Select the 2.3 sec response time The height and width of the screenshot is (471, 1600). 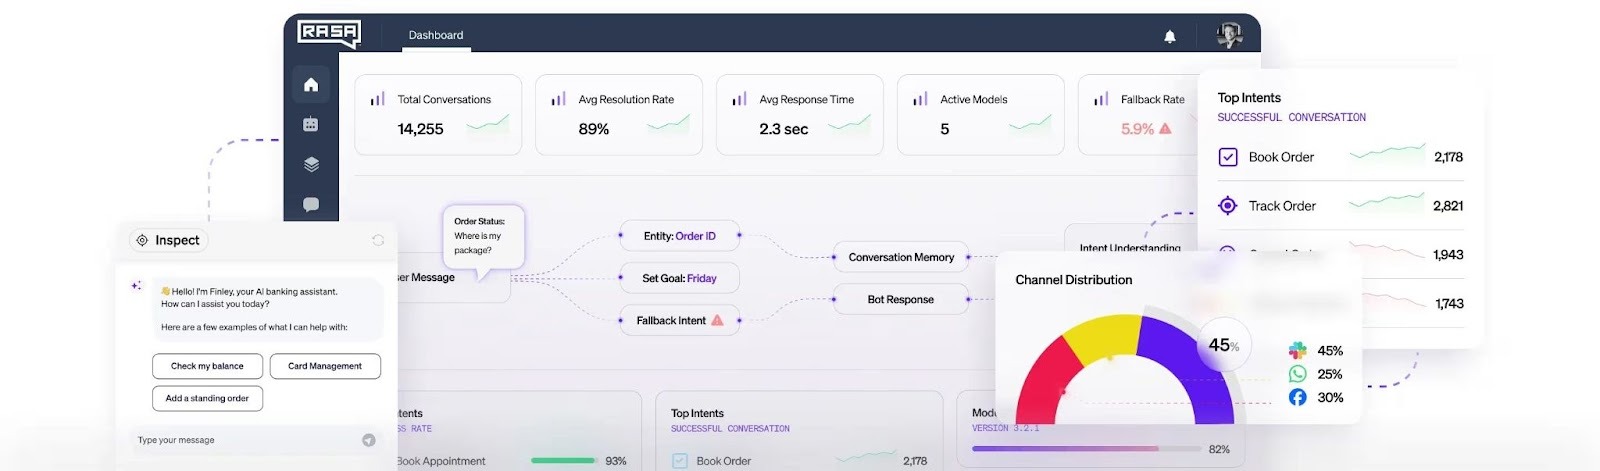tap(783, 129)
